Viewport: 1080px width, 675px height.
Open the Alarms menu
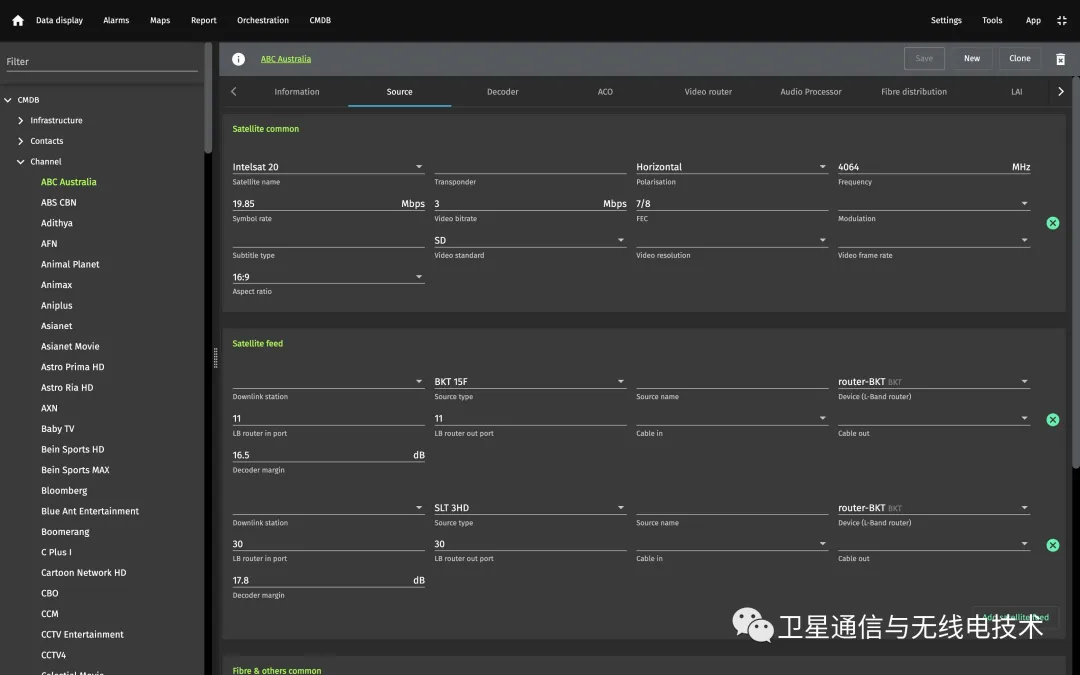(x=116, y=21)
